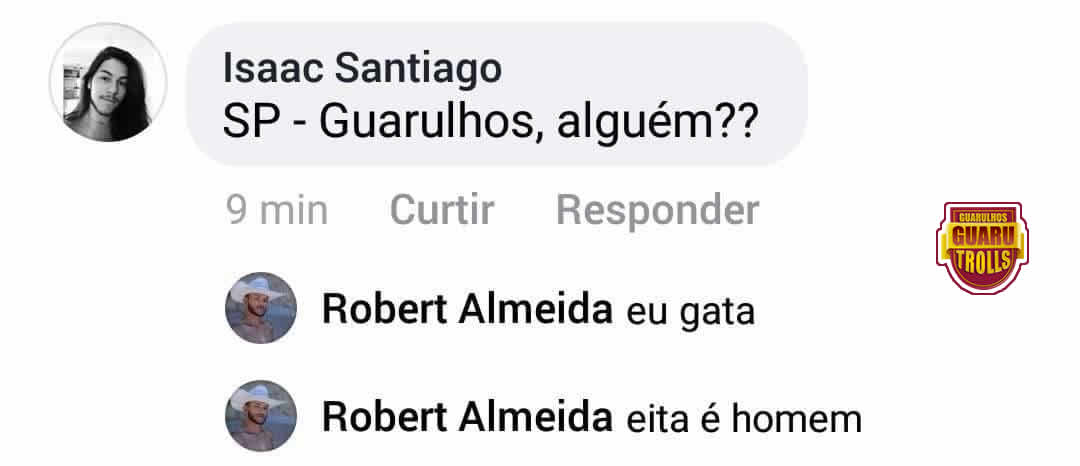Open Isaac Santiago's profile picture

pyautogui.click(x=107, y=83)
